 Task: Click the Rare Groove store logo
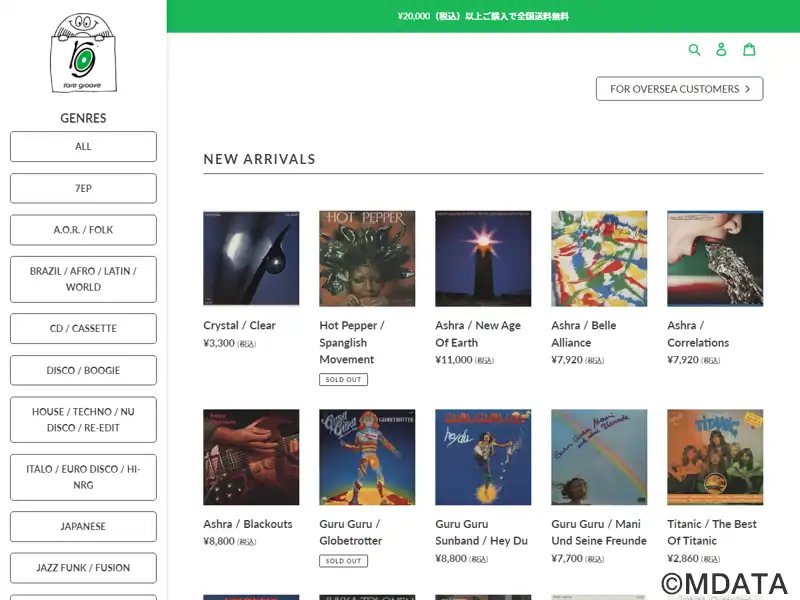click(83, 53)
